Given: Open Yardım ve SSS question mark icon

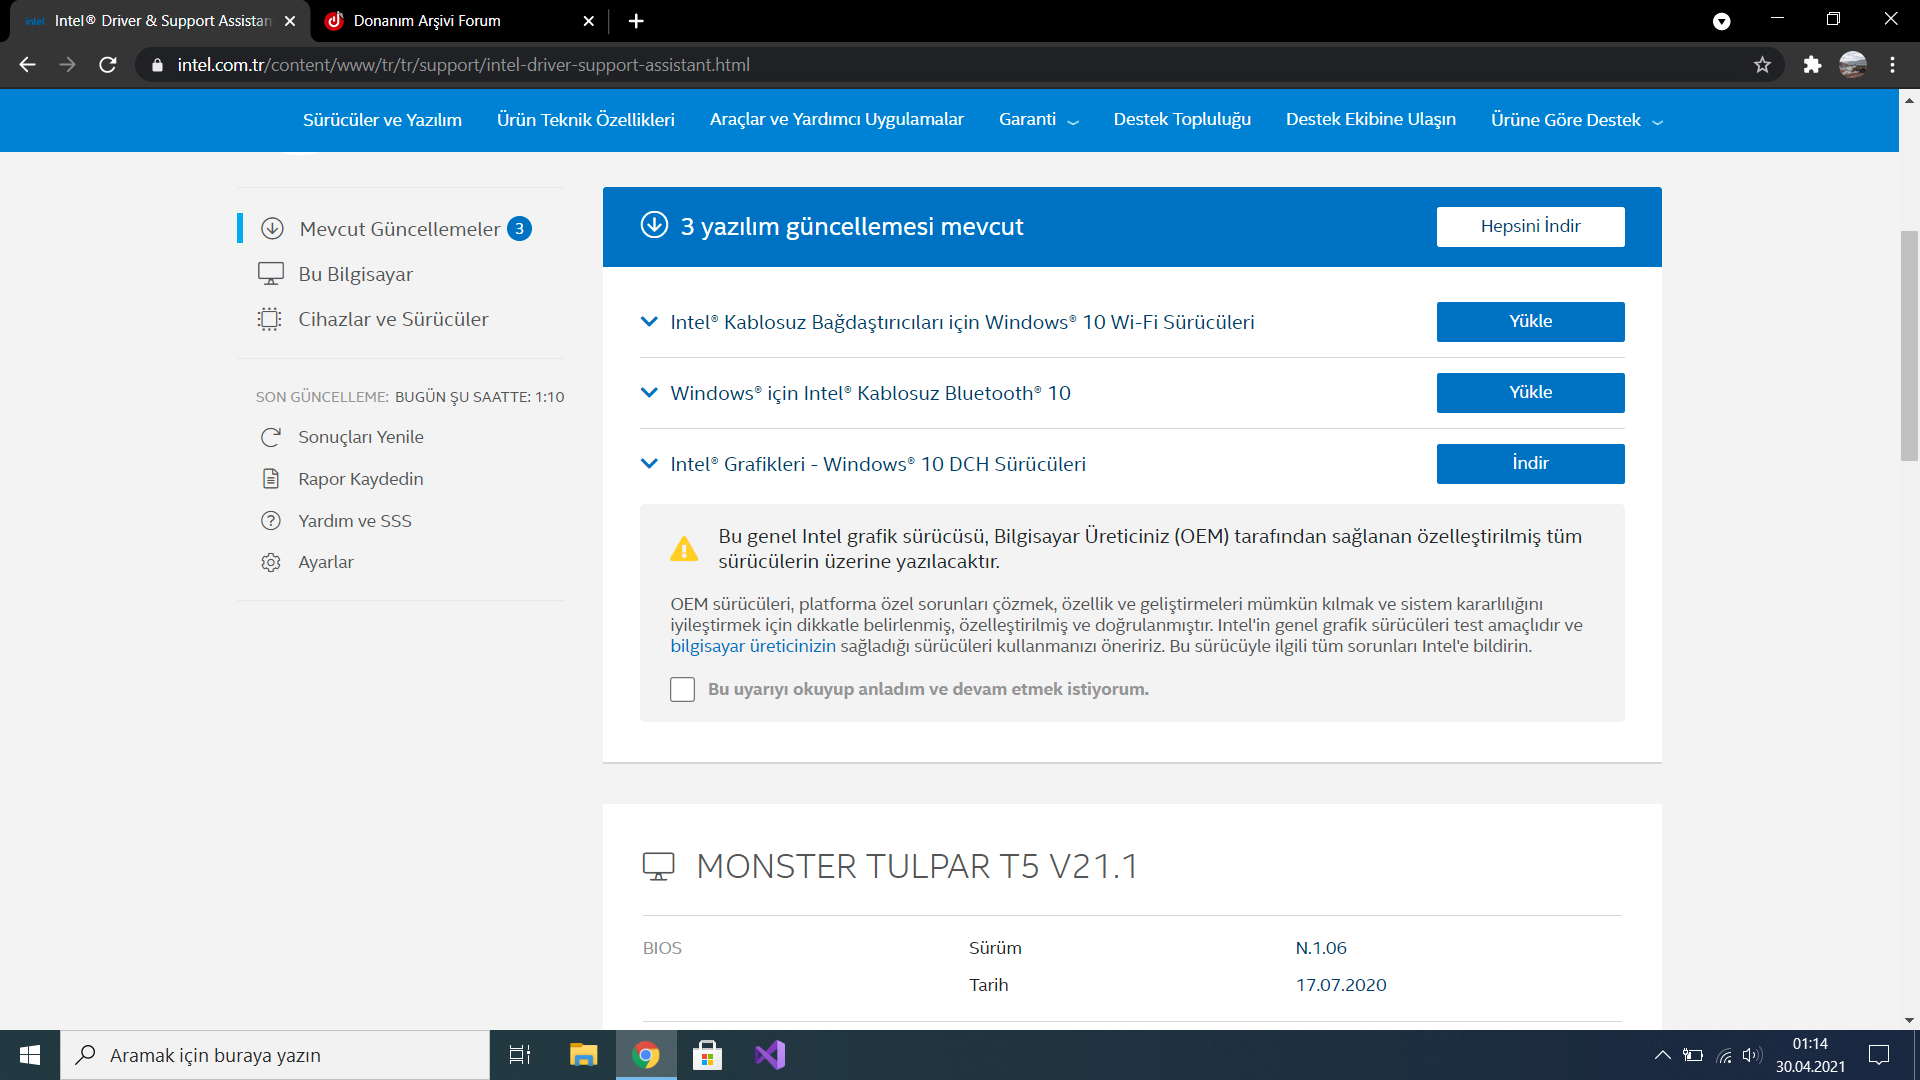Looking at the screenshot, I should click(271, 521).
